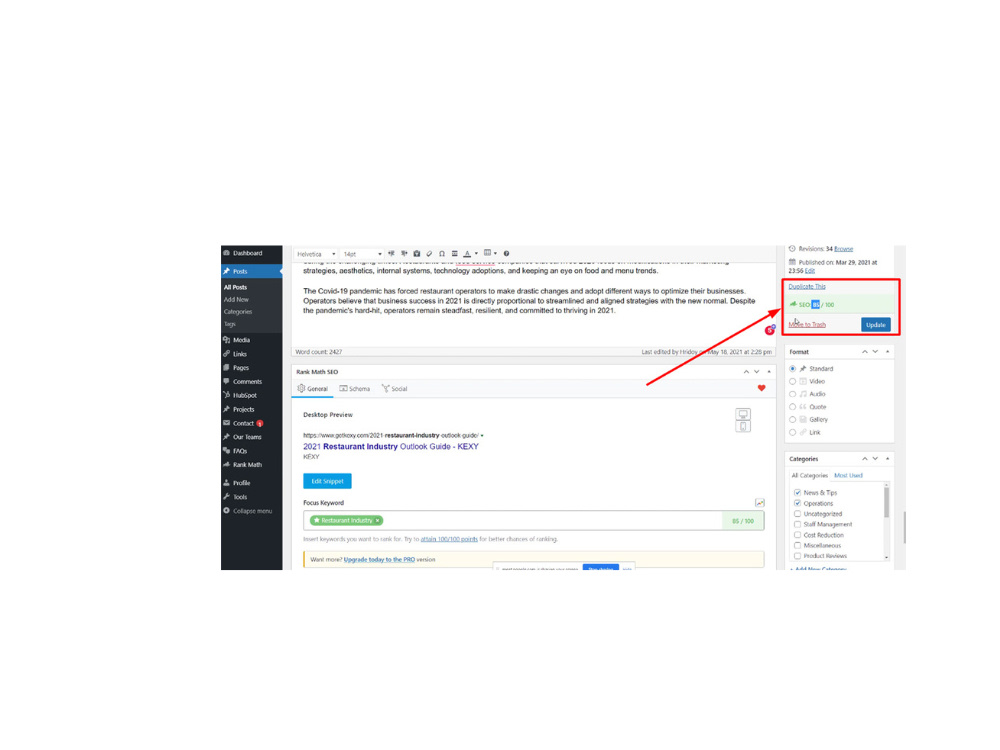Screen dimensions: 1000x750
Task: Collapse the Format panel toggle
Action: click(887, 351)
